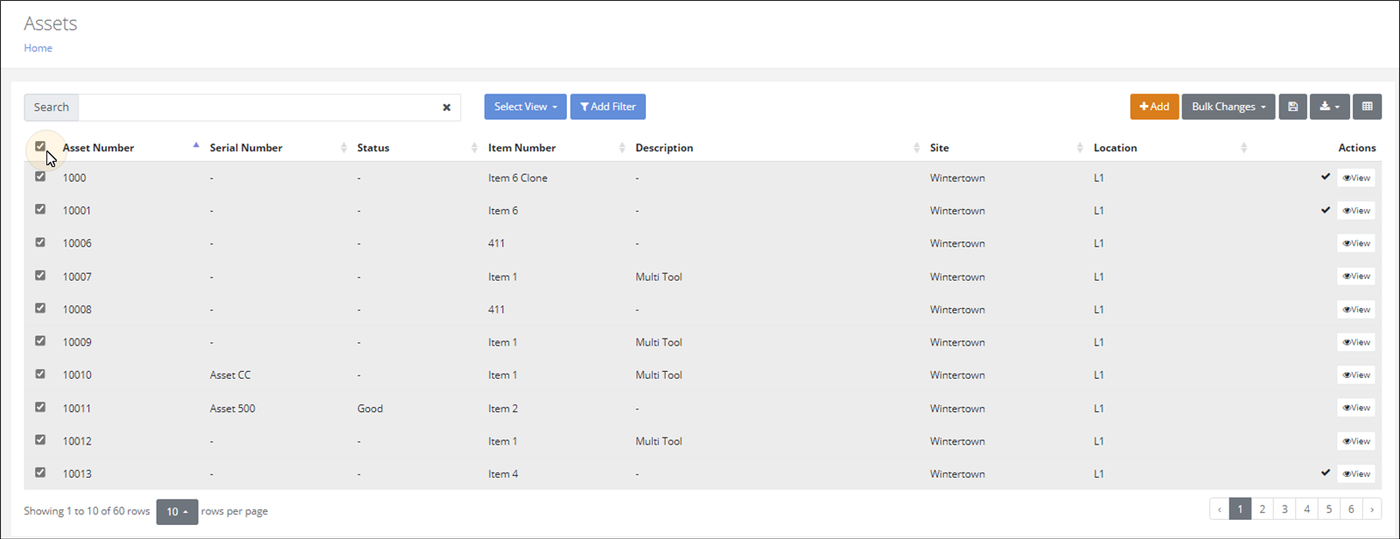Click the sort arrows on Status column
Screen dimensions: 1400x539
tap(474, 148)
